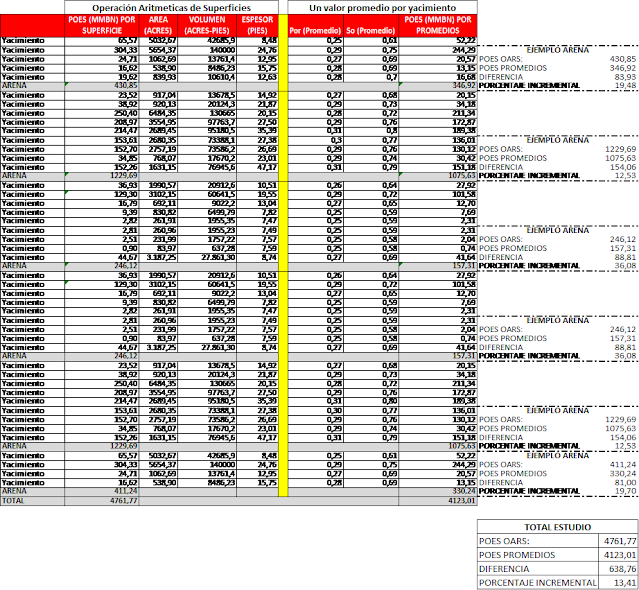Select the espesor cell reading 12,63

(257, 77)
